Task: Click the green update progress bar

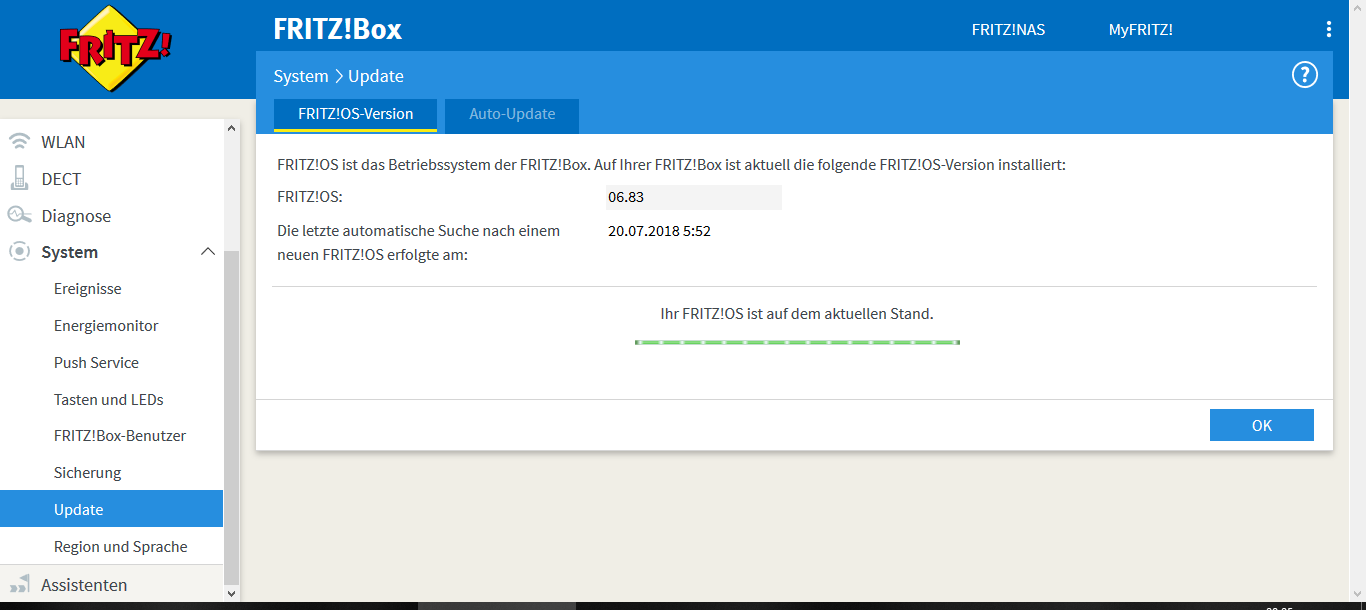Action: point(797,343)
